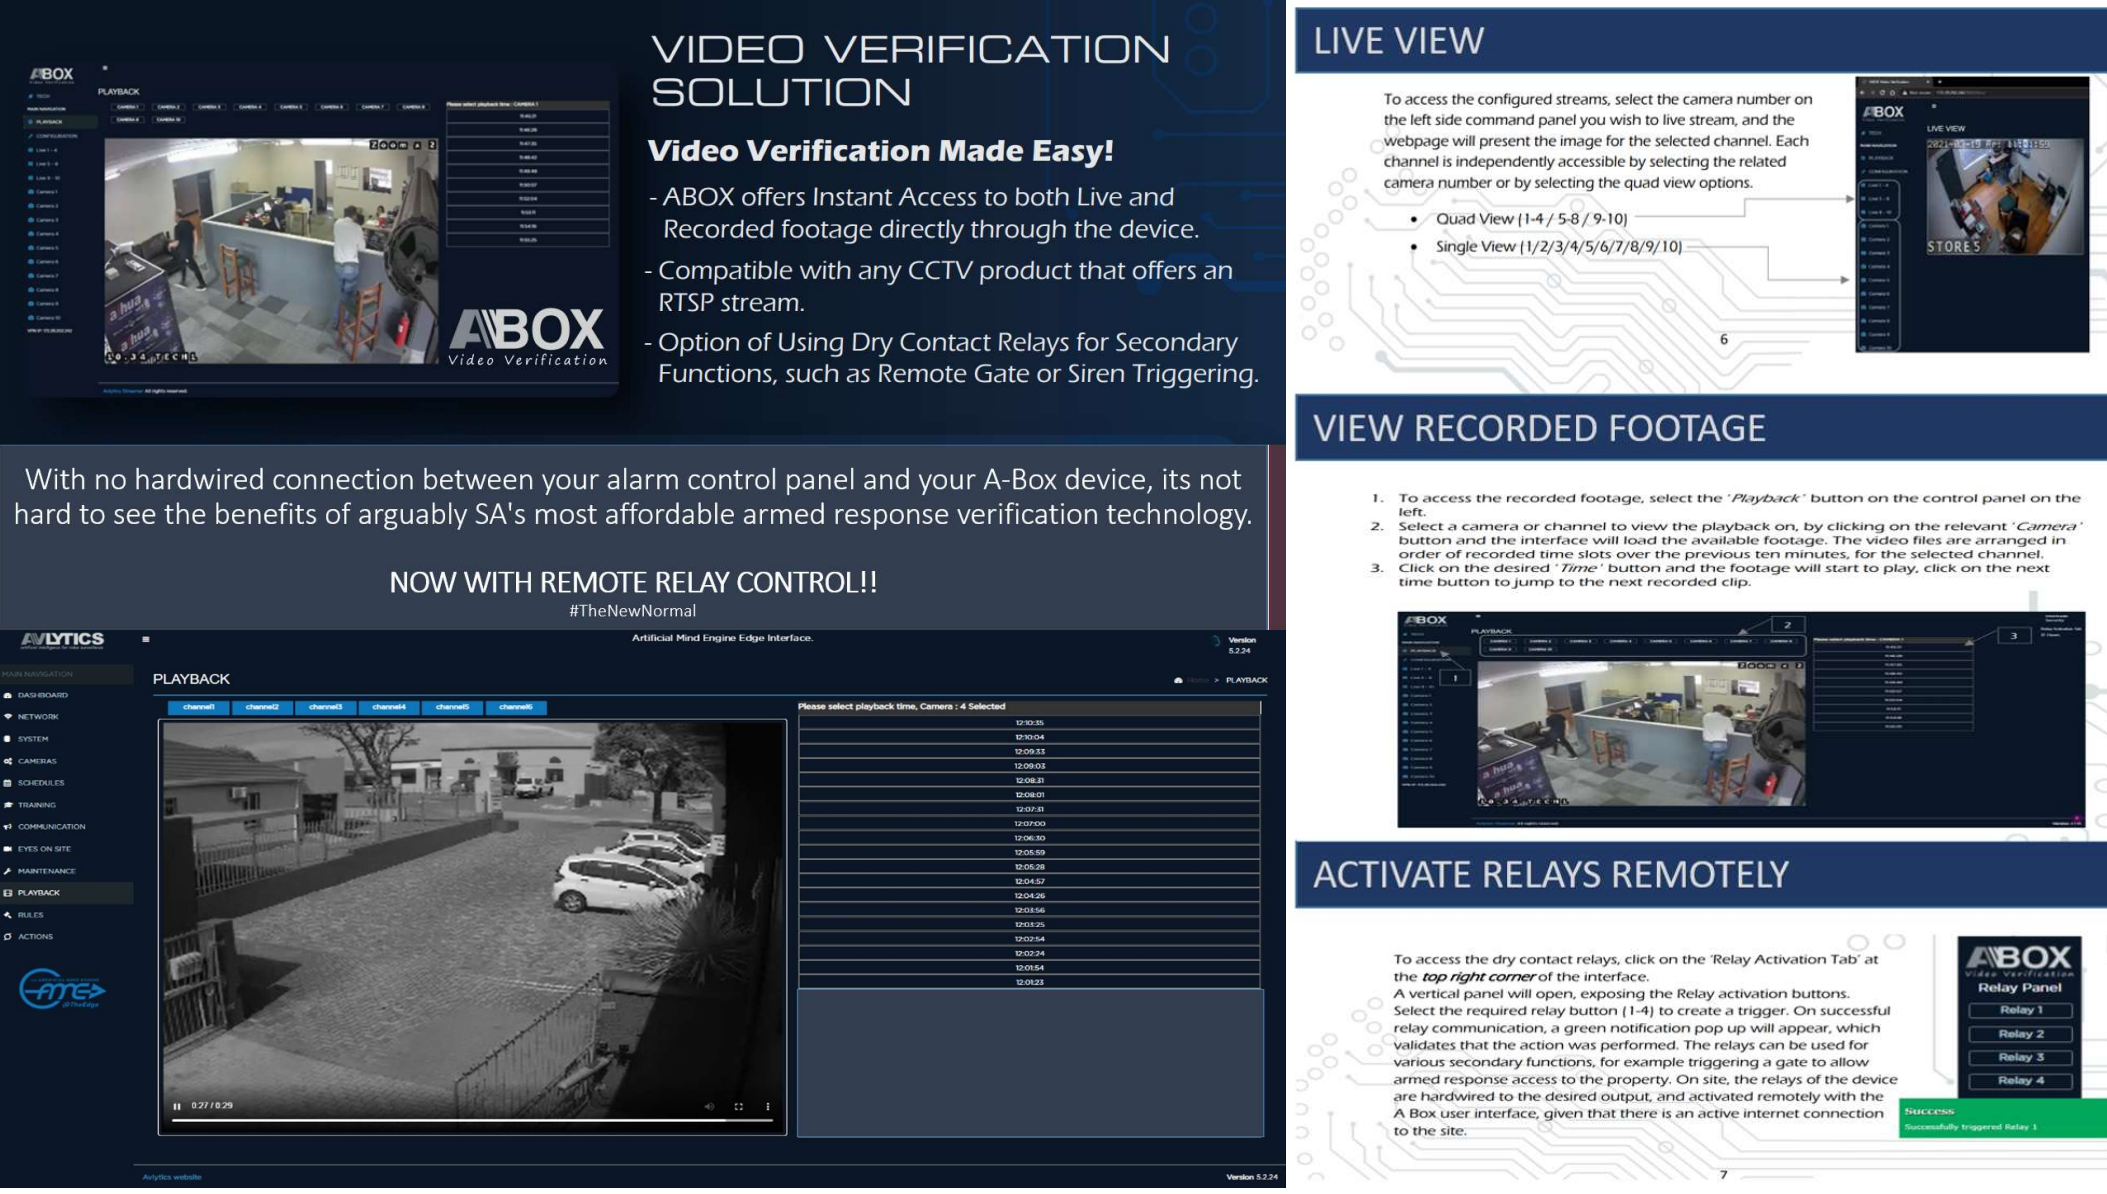Screen dimensions: 2107x1194
Task: Select the channel6 tab
Action: (x=516, y=707)
